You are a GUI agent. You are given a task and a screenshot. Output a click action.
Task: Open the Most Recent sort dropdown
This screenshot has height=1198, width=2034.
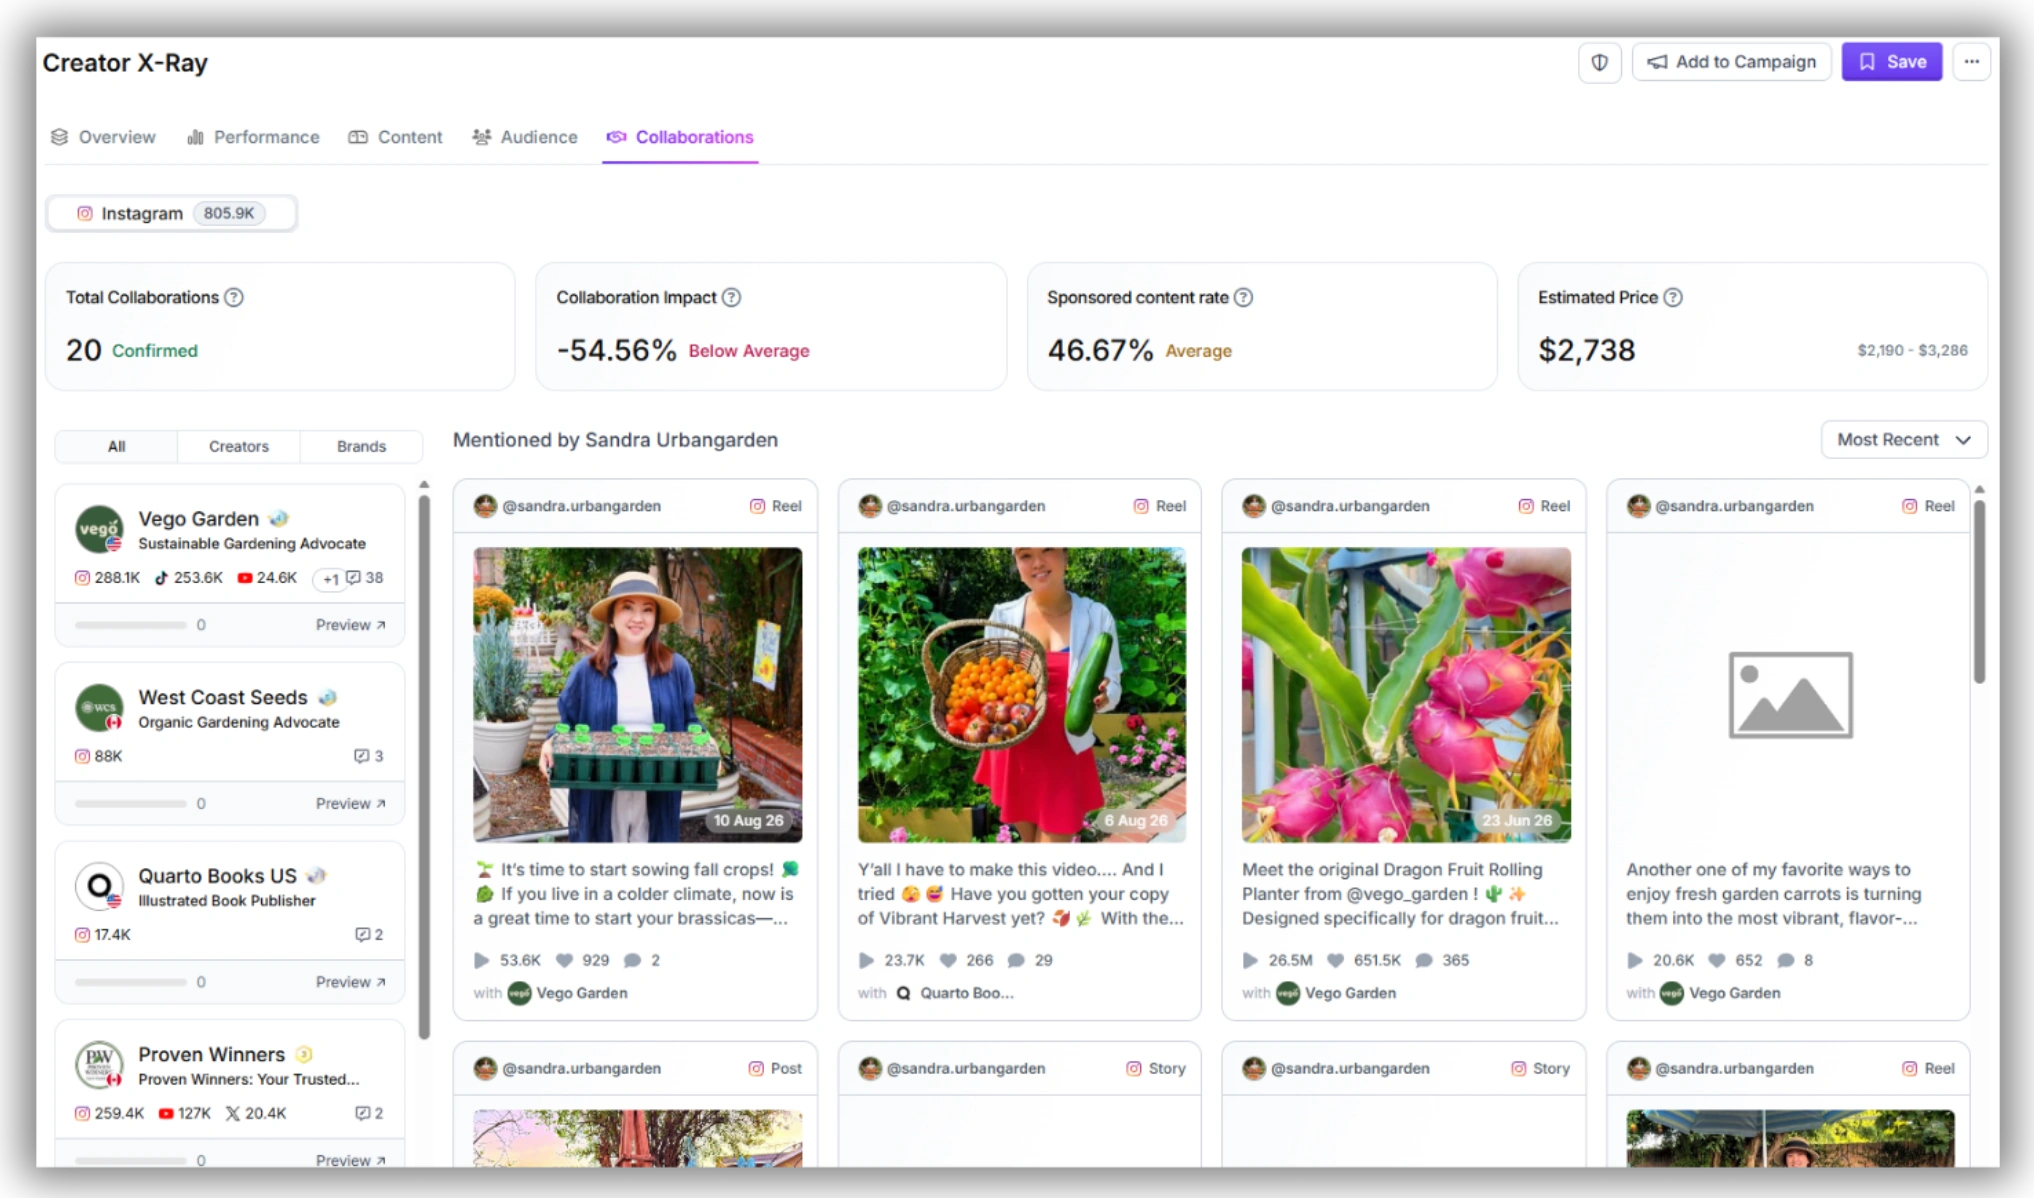tap(1904, 440)
